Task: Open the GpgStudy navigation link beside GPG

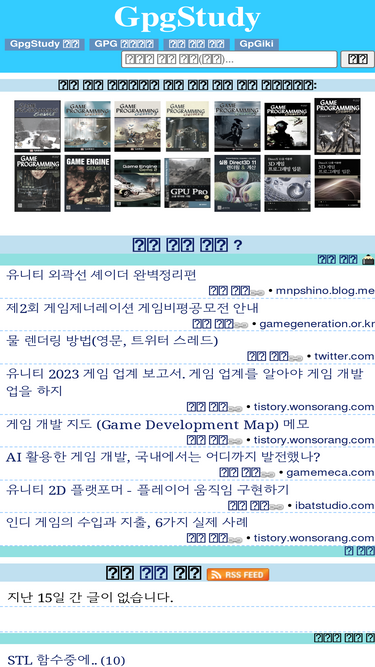Action: coord(45,44)
